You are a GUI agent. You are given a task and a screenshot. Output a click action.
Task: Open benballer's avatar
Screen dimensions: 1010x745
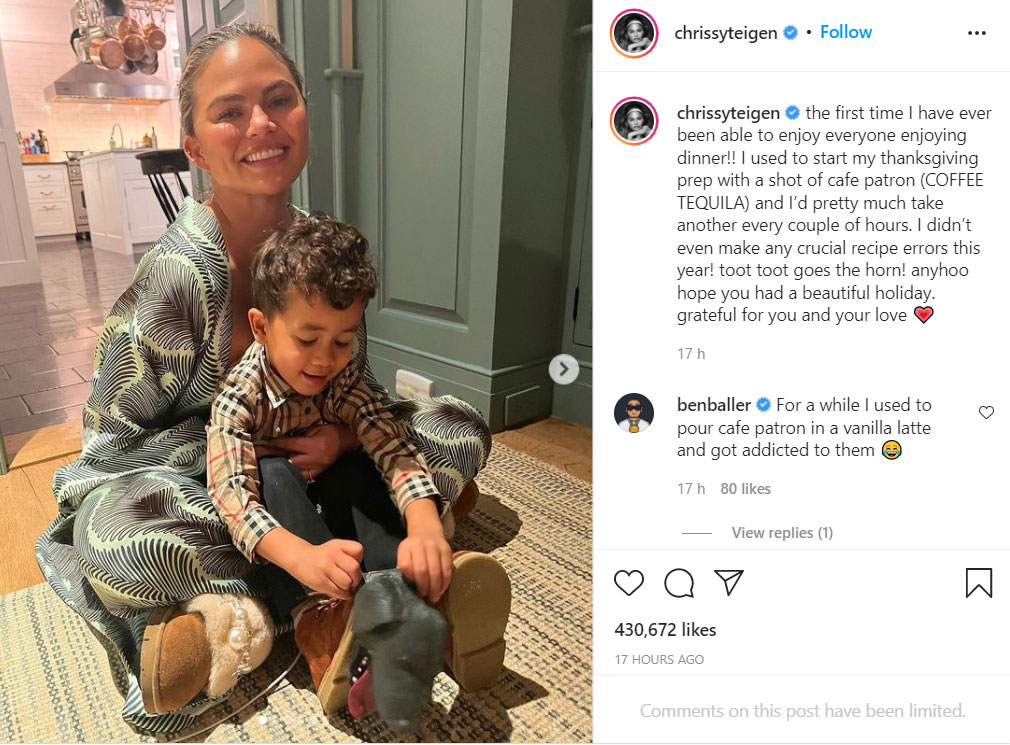634,413
